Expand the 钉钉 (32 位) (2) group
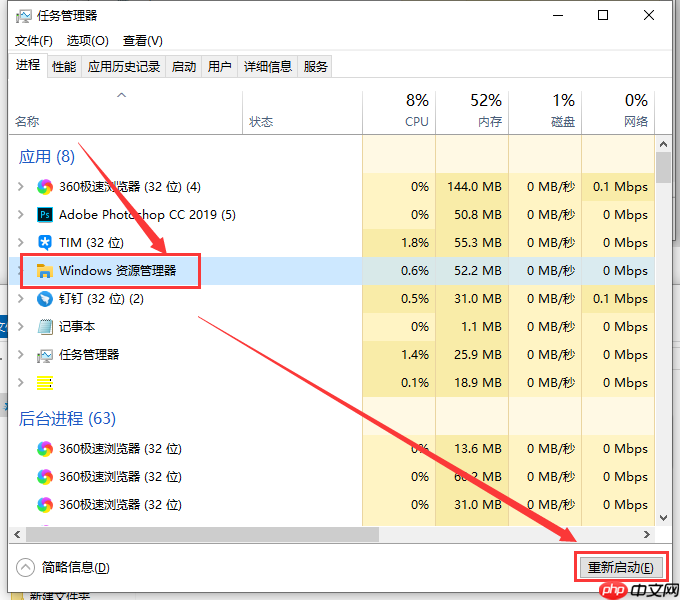 click(x=20, y=299)
